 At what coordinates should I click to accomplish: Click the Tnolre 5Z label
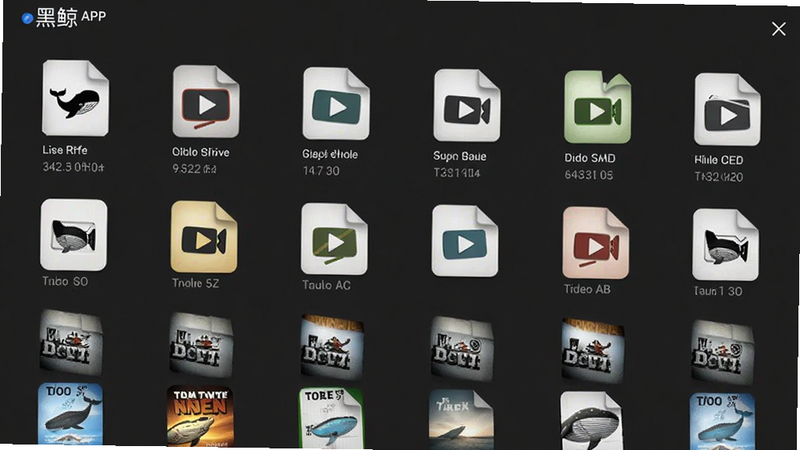195,283
